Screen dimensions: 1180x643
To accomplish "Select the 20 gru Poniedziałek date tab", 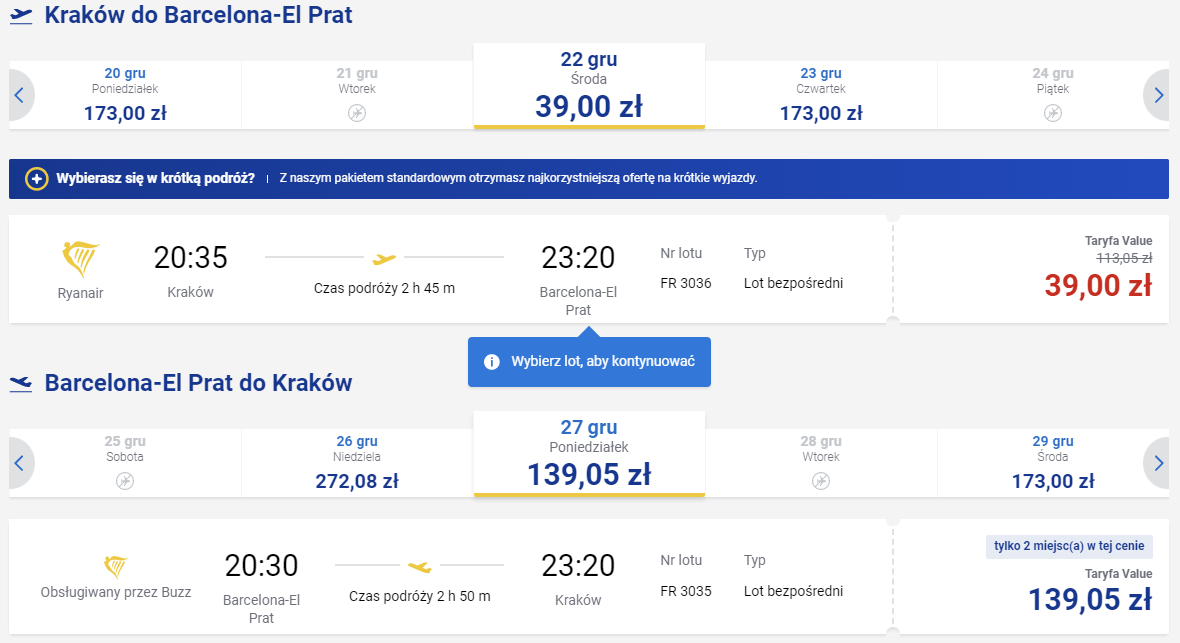I will coord(125,95).
